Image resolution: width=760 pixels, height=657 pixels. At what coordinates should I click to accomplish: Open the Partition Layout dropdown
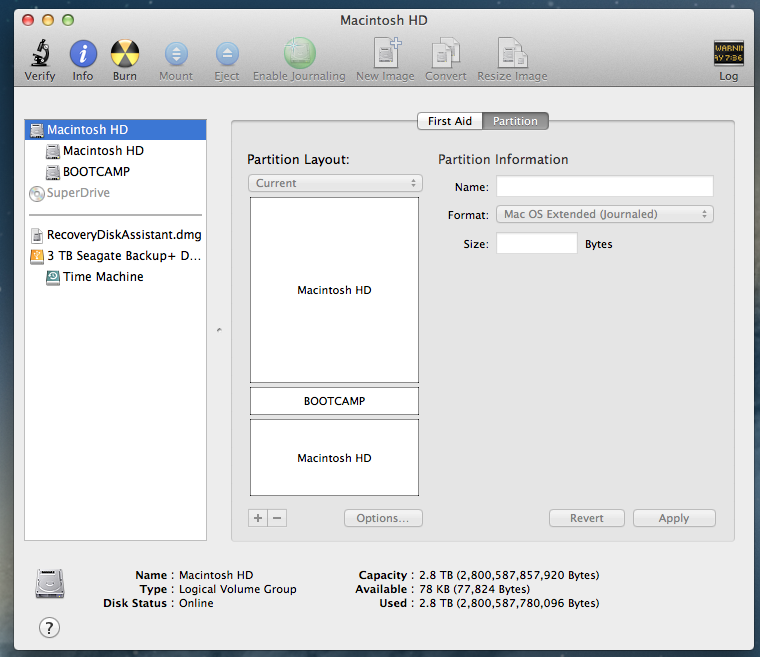click(335, 183)
